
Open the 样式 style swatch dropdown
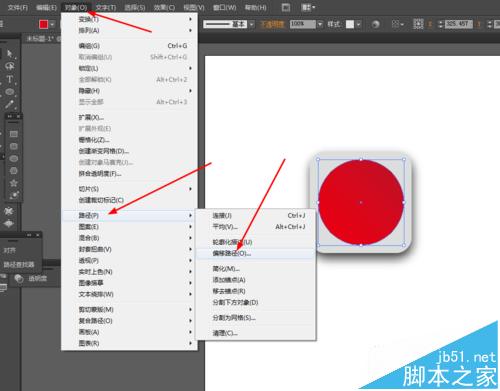click(358, 24)
